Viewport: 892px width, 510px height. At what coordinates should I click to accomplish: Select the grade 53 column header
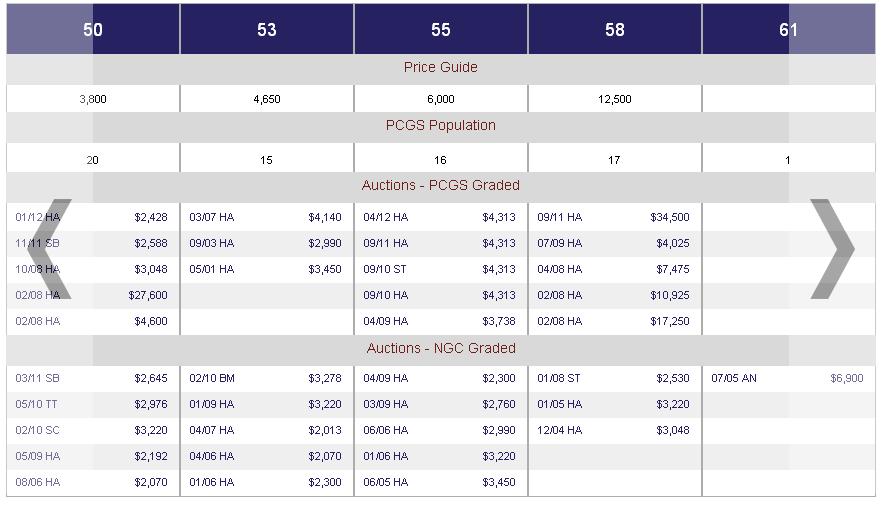click(x=266, y=30)
